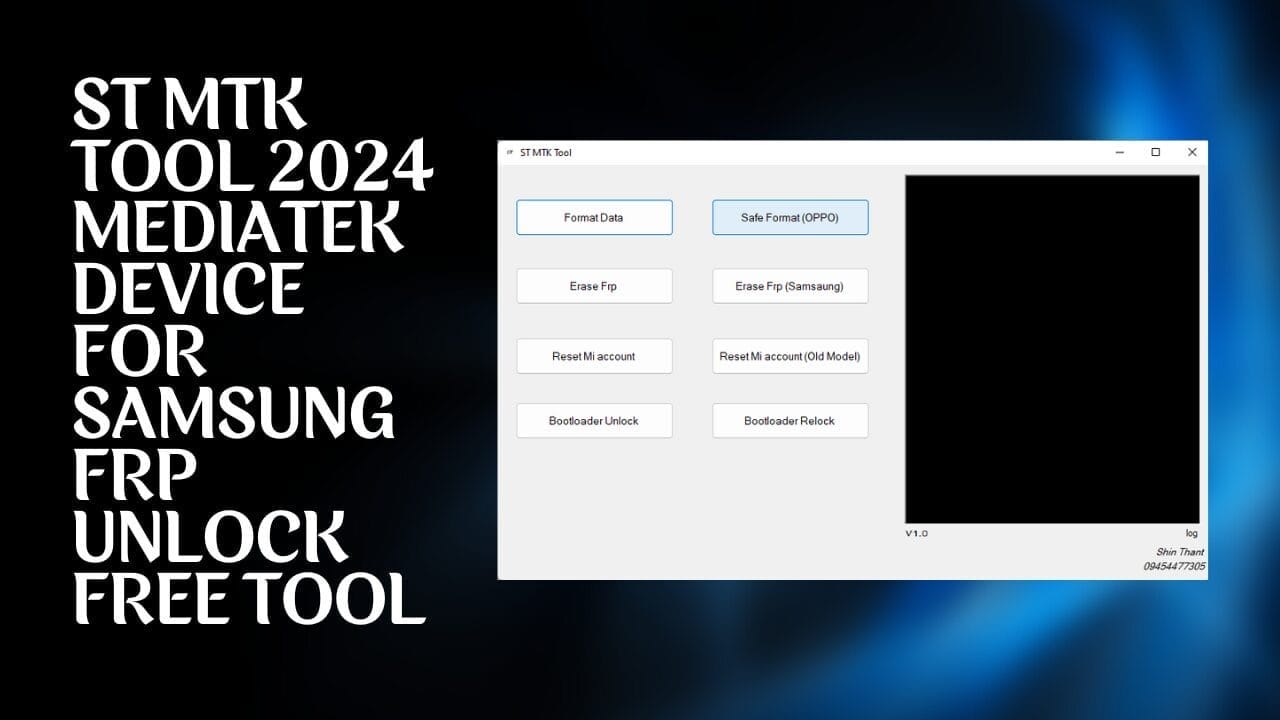The width and height of the screenshot is (1280, 720).
Task: Select Safe Format (OPPO) option
Action: pyautogui.click(x=790, y=218)
